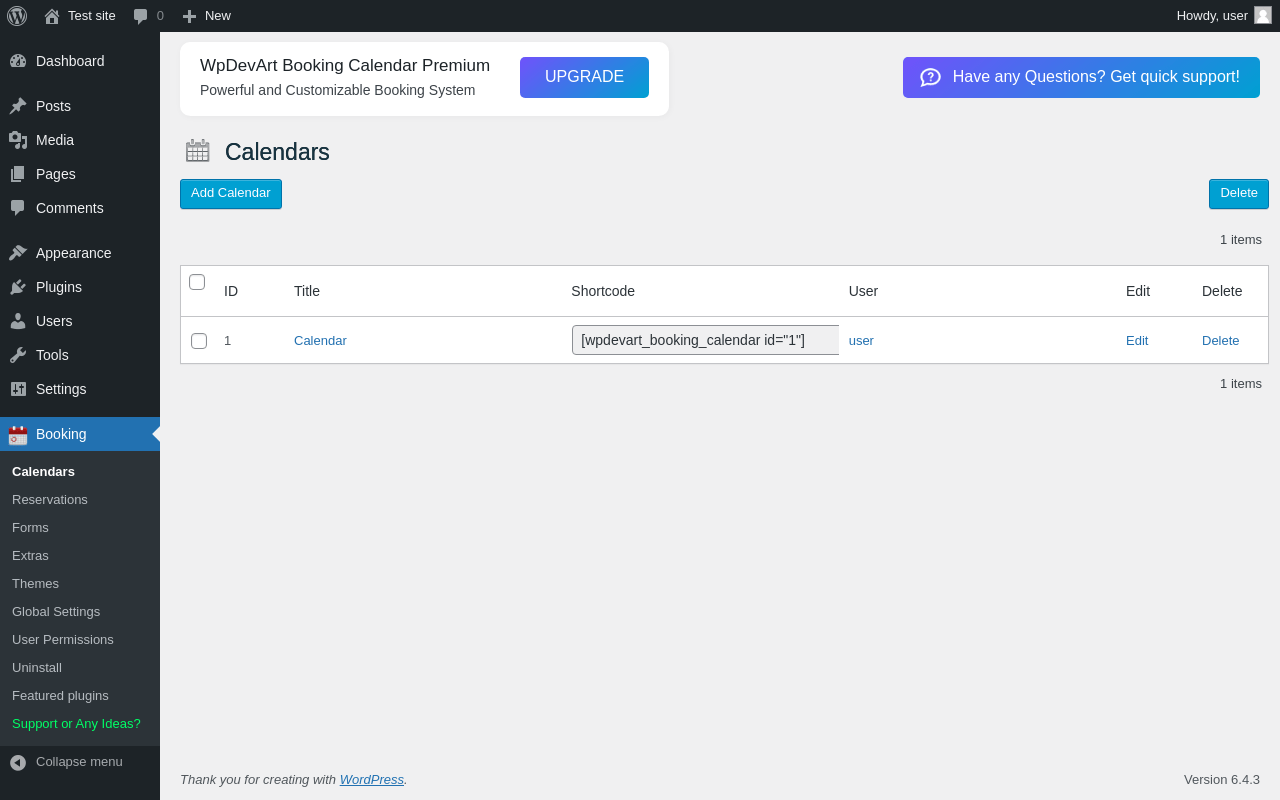Select the shortcode input field
This screenshot has height=800, width=1280.
pyautogui.click(x=706, y=340)
